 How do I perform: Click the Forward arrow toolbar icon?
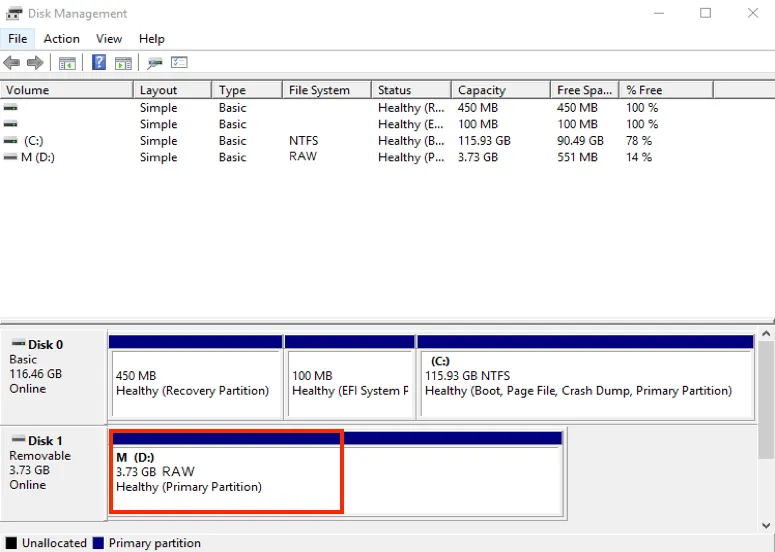[35, 63]
